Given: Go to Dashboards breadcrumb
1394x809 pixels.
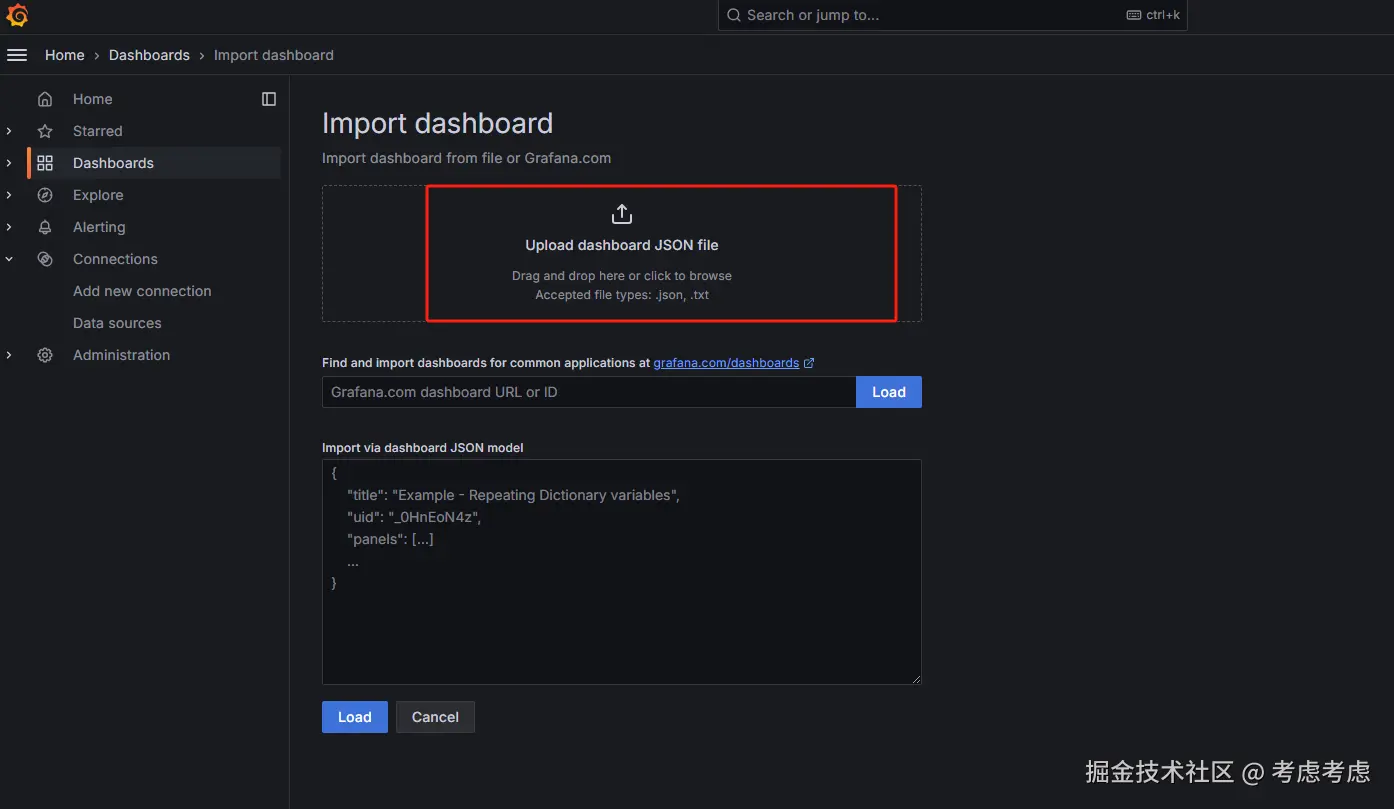Looking at the screenshot, I should [149, 55].
